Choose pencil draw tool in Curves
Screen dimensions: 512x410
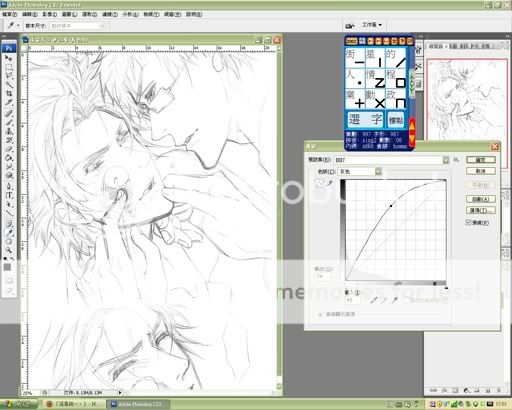click(330, 183)
